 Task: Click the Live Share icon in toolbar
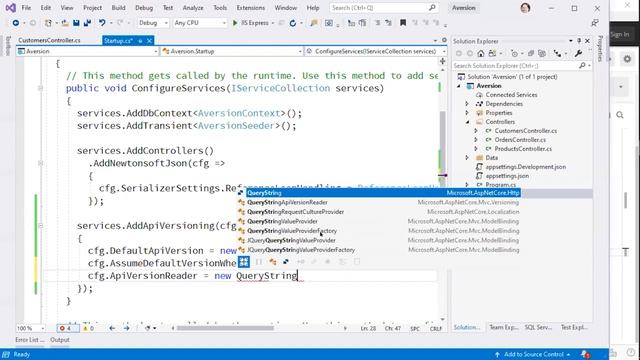coord(595,23)
